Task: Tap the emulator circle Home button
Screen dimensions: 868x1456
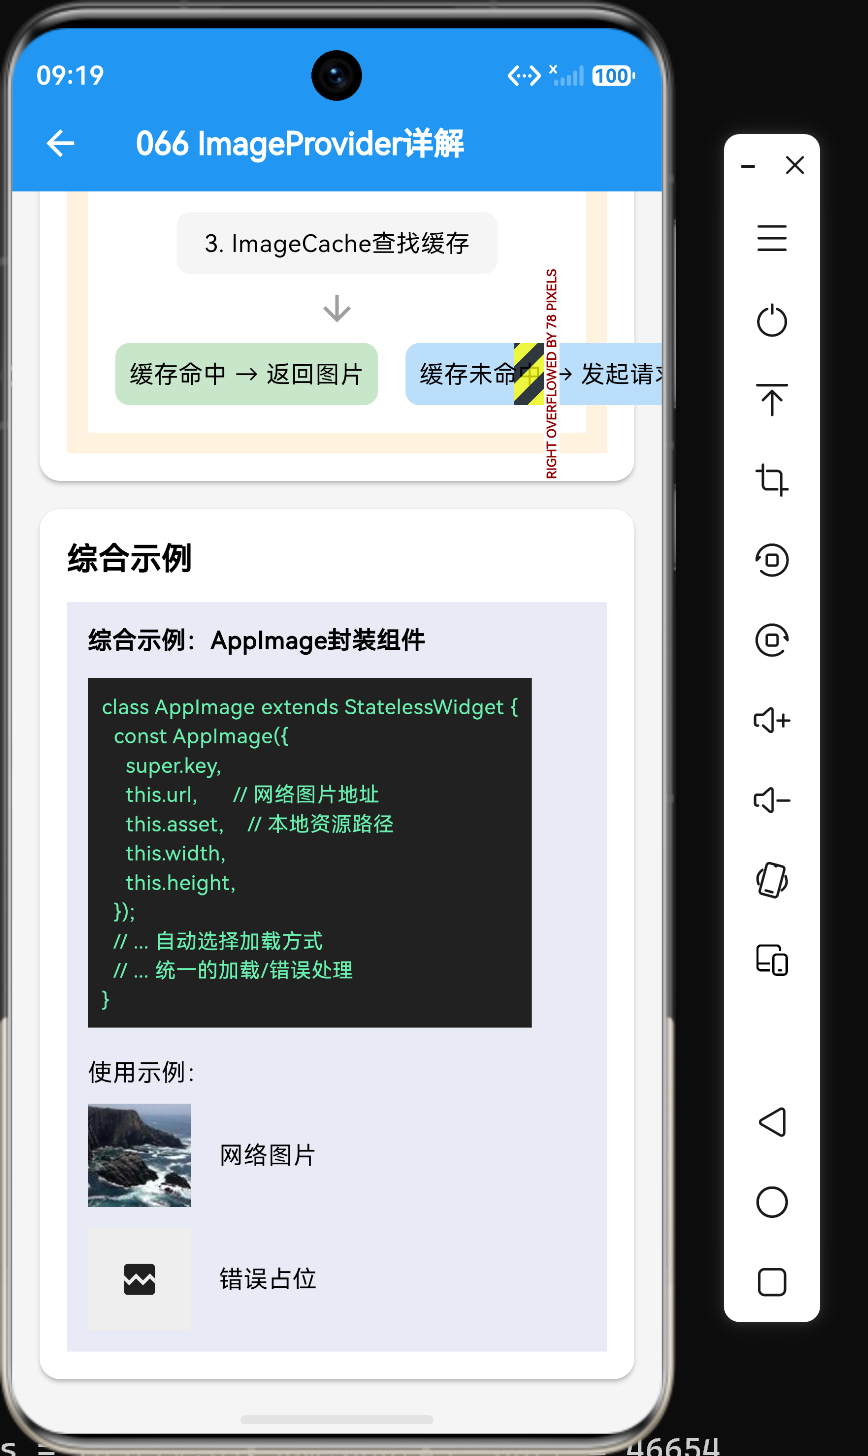Action: click(772, 1202)
